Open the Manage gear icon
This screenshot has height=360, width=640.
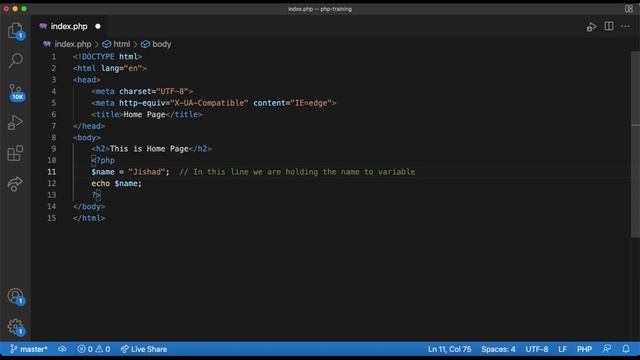[16, 327]
